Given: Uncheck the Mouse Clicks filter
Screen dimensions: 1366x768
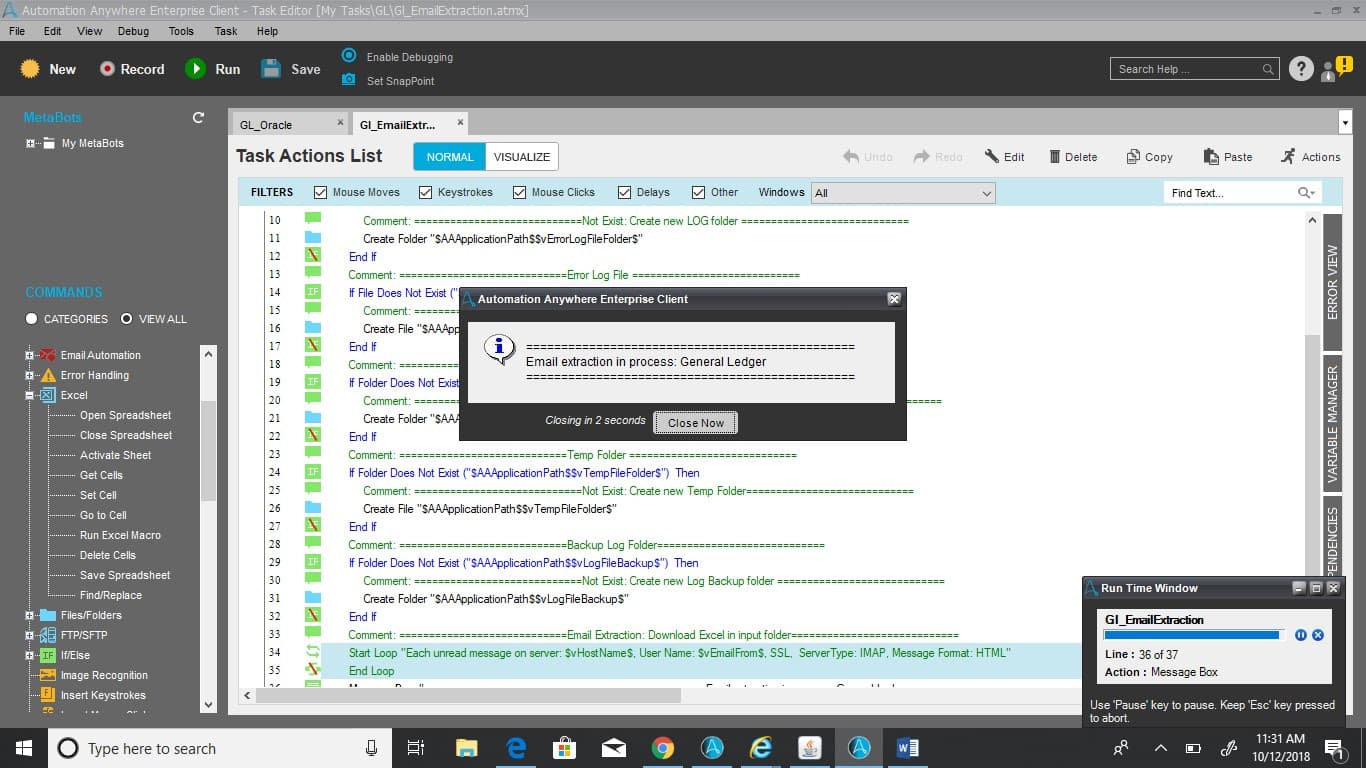Looking at the screenshot, I should 519,192.
